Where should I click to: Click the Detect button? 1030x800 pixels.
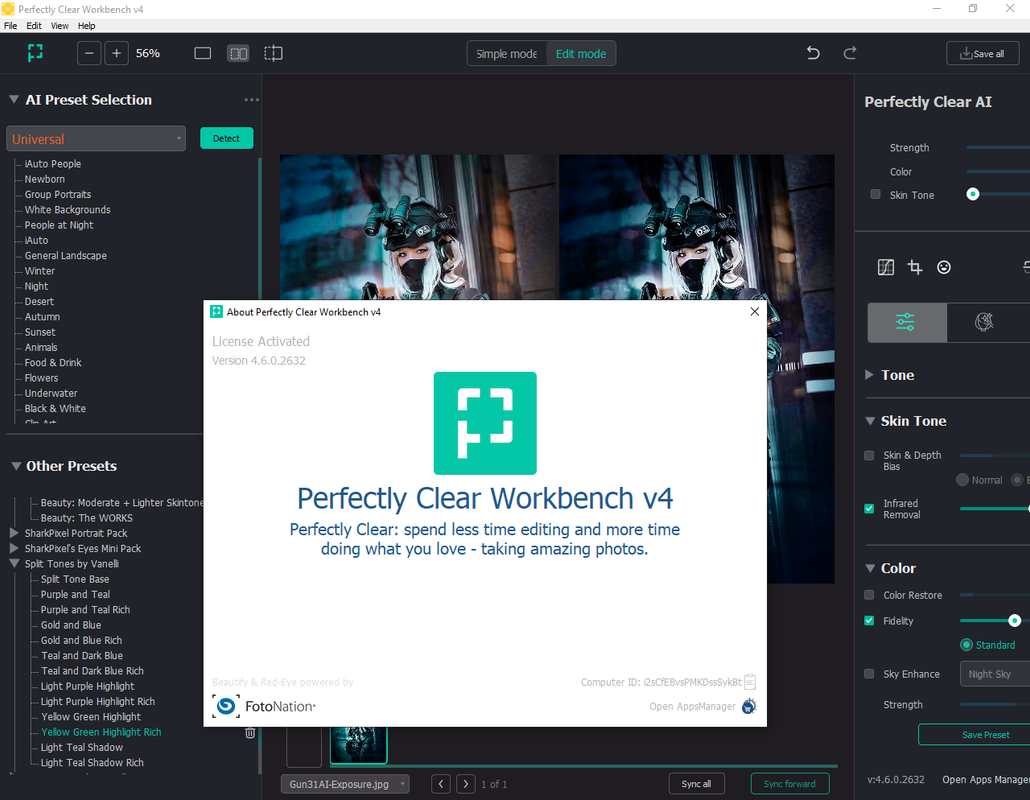227,138
